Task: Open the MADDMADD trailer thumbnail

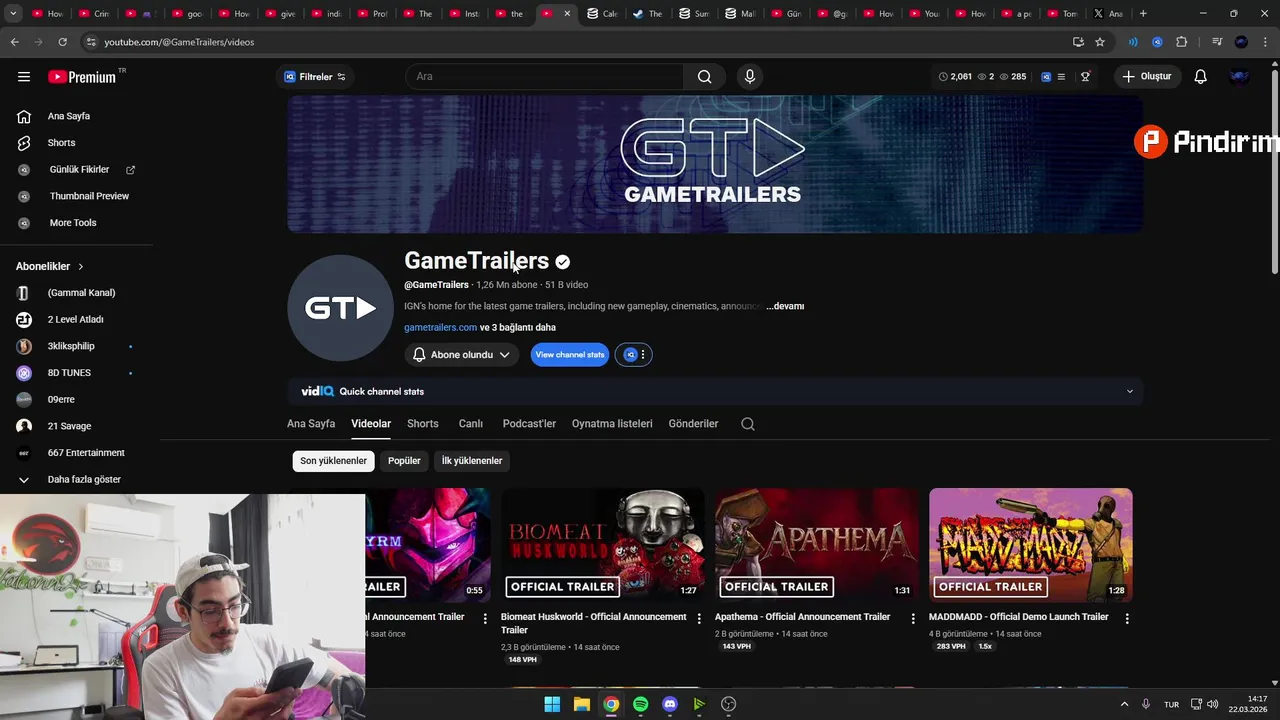Action: pyautogui.click(x=1031, y=545)
